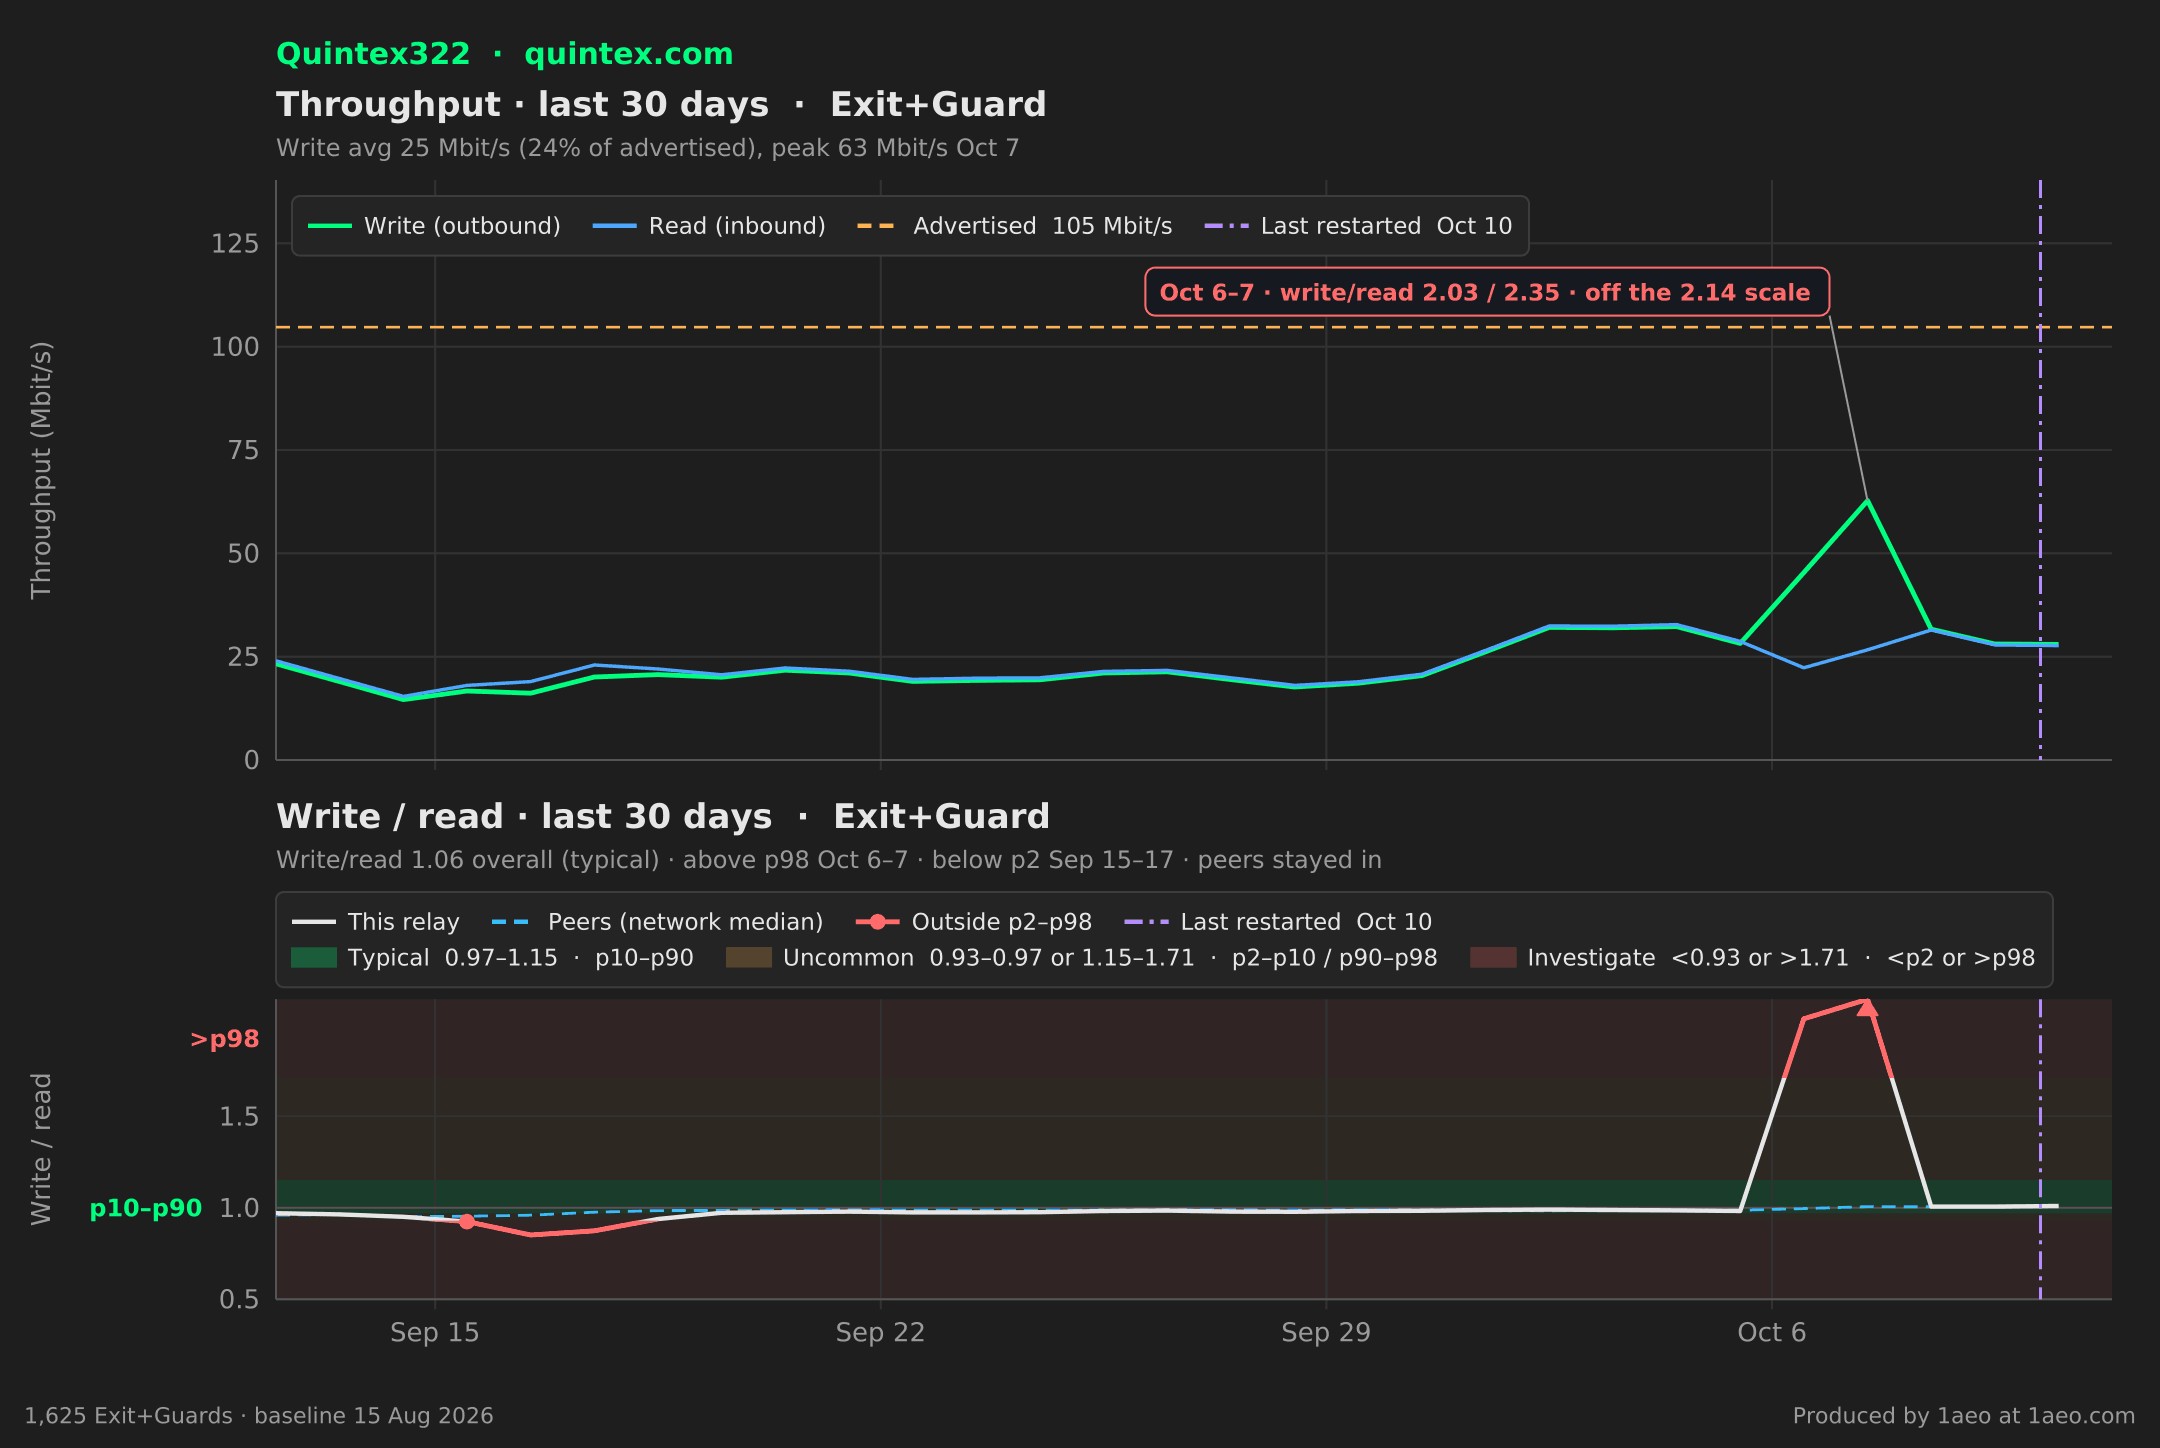Click the Quintex322 relay name heading
2160x1448 pixels.
click(373, 54)
